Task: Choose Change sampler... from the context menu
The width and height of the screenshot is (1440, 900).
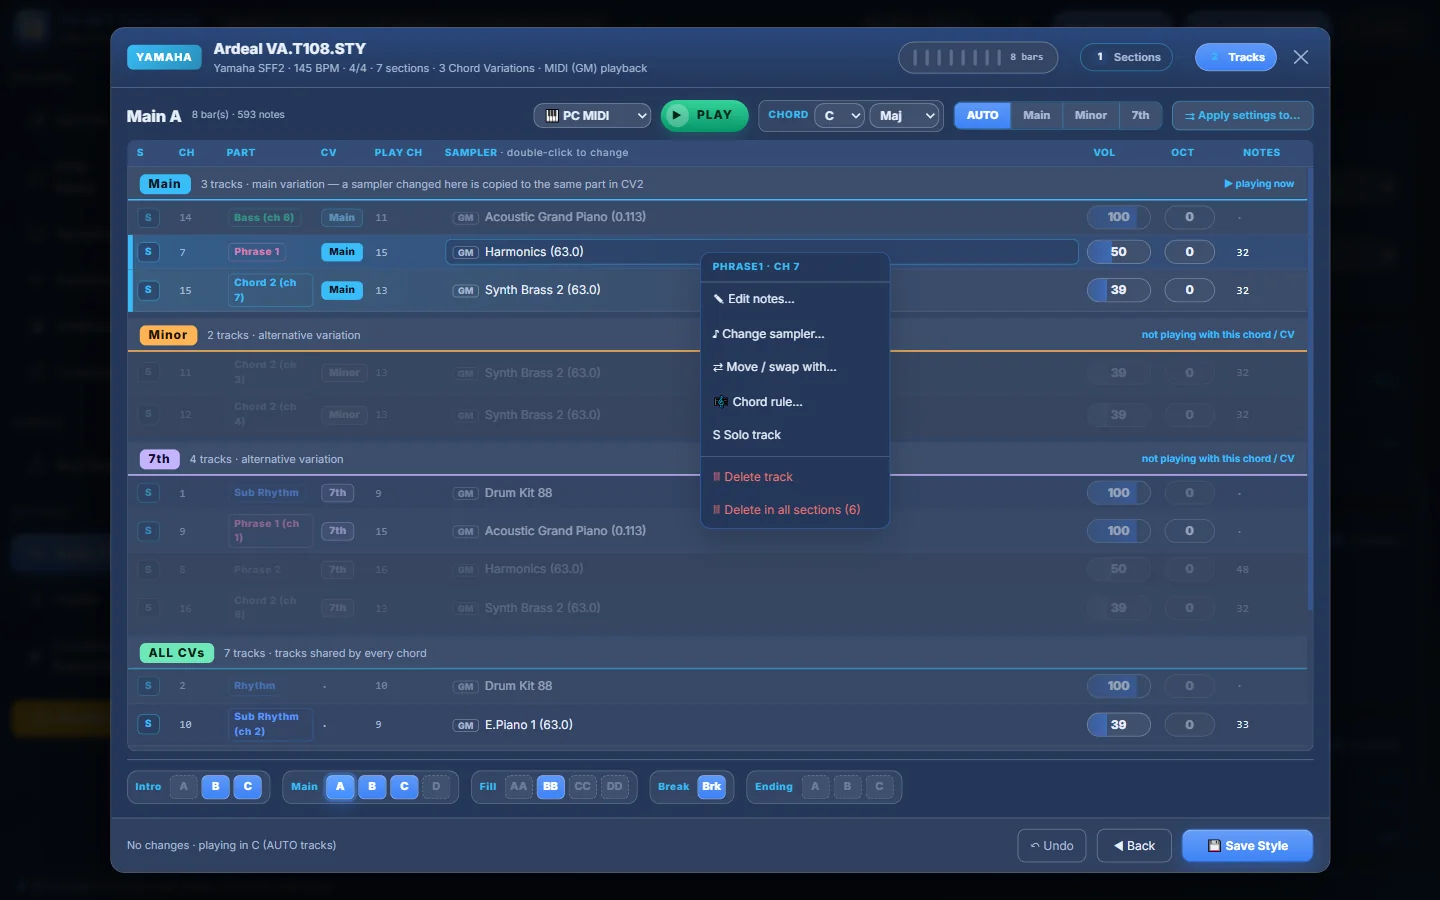Action: point(795,334)
